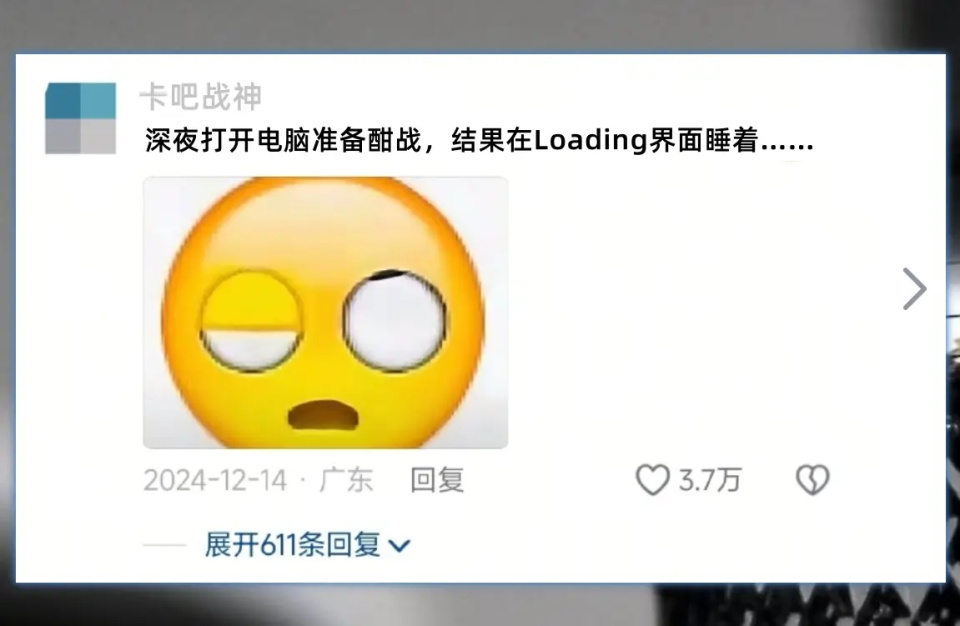Reply using the 回复 button
This screenshot has width=960, height=626.
(437, 480)
